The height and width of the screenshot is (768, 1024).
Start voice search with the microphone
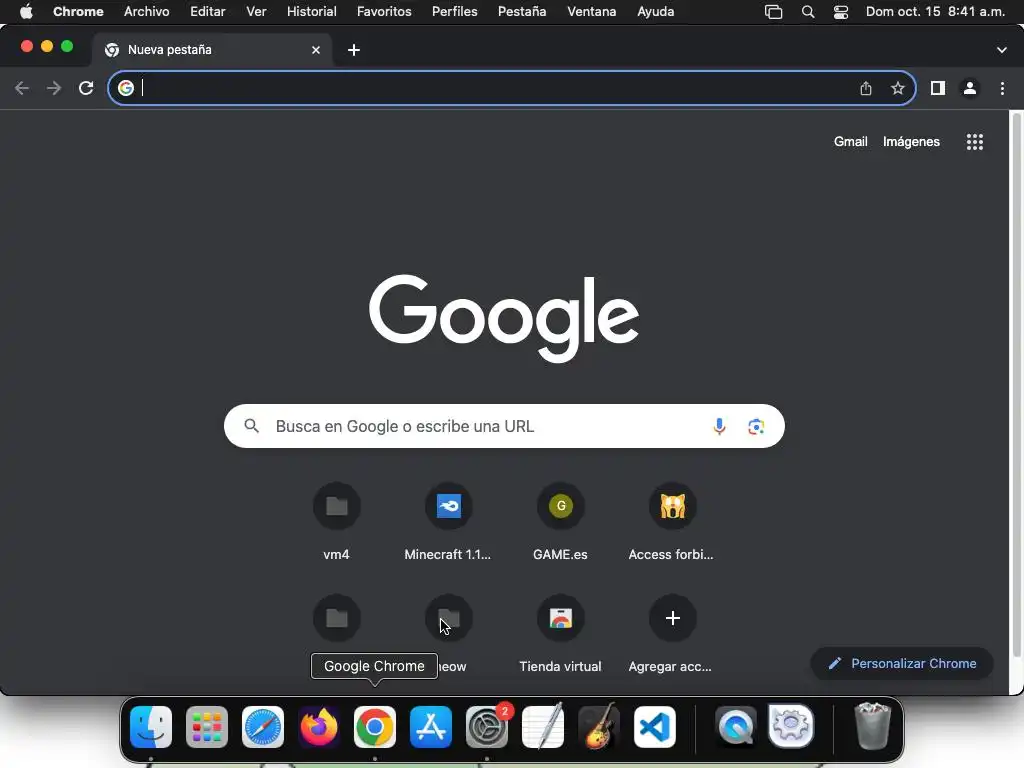pyautogui.click(x=719, y=426)
